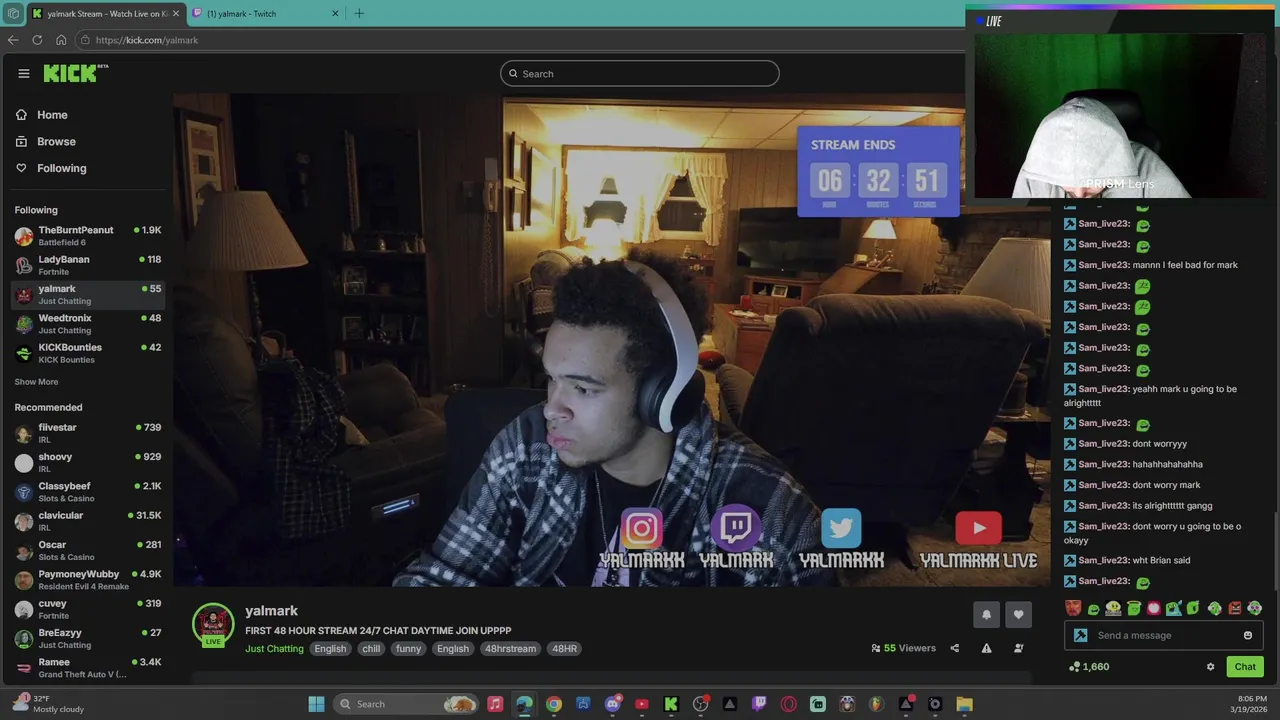Select the yalmark Stream Kick tab

[104, 13]
